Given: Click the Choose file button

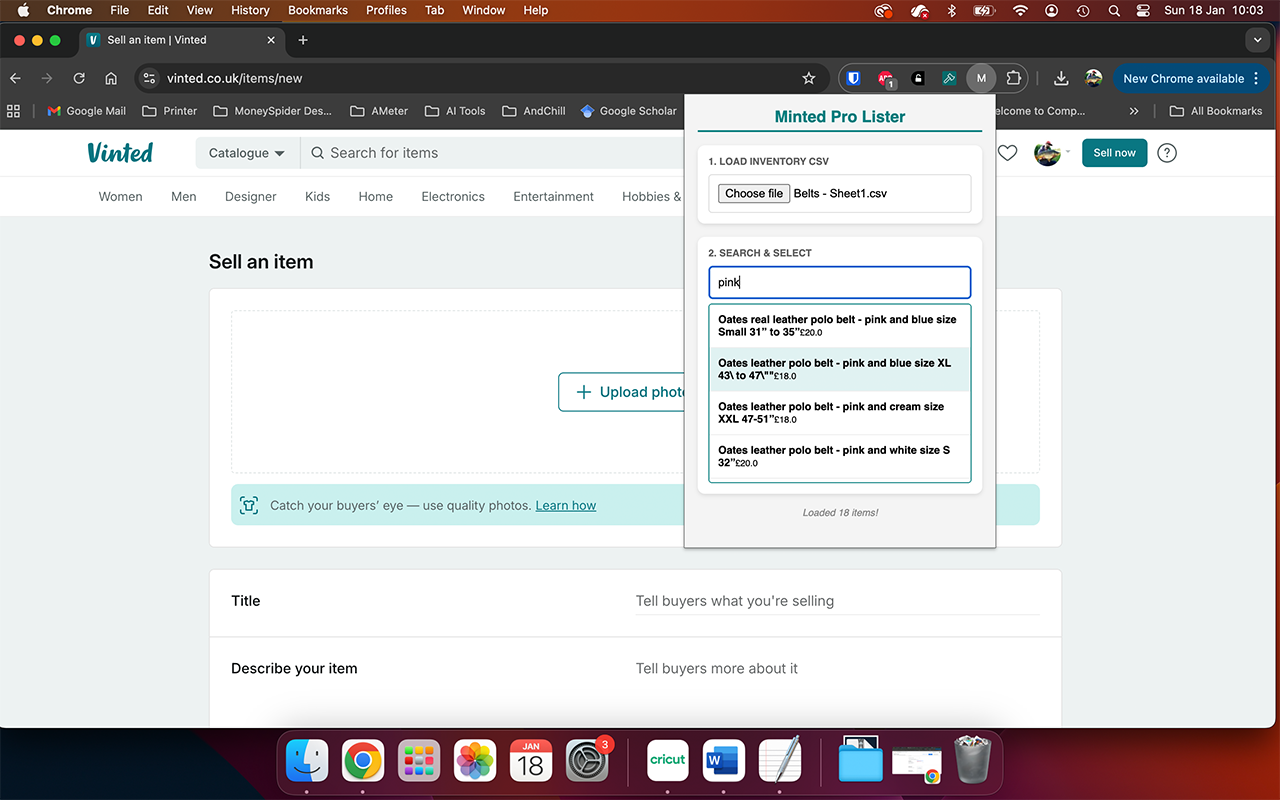Looking at the screenshot, I should point(754,194).
